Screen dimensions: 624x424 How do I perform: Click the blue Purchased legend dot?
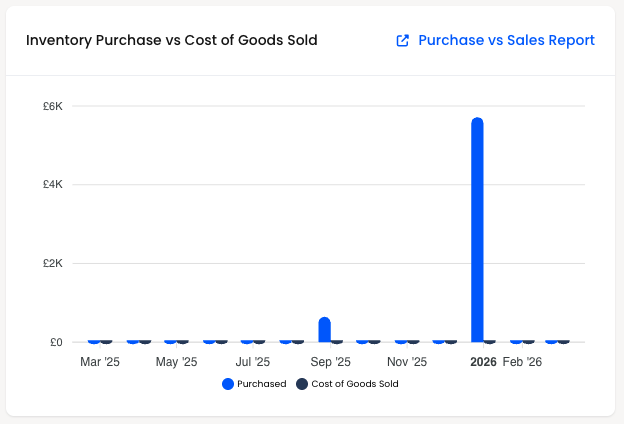(228, 384)
